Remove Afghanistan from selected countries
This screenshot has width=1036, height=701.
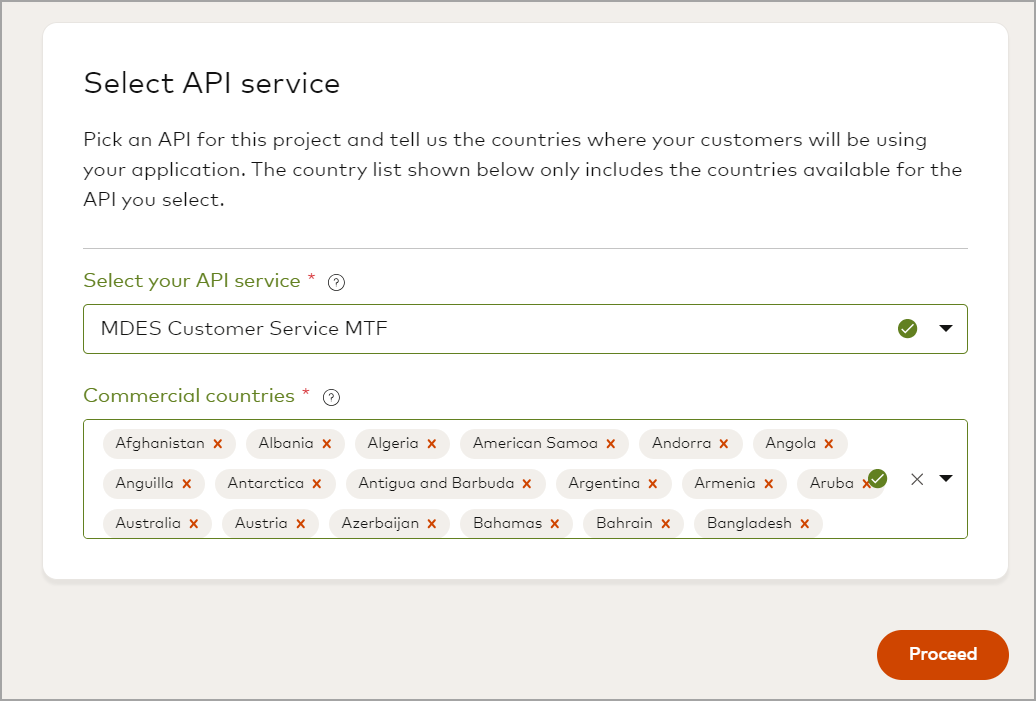(217, 444)
